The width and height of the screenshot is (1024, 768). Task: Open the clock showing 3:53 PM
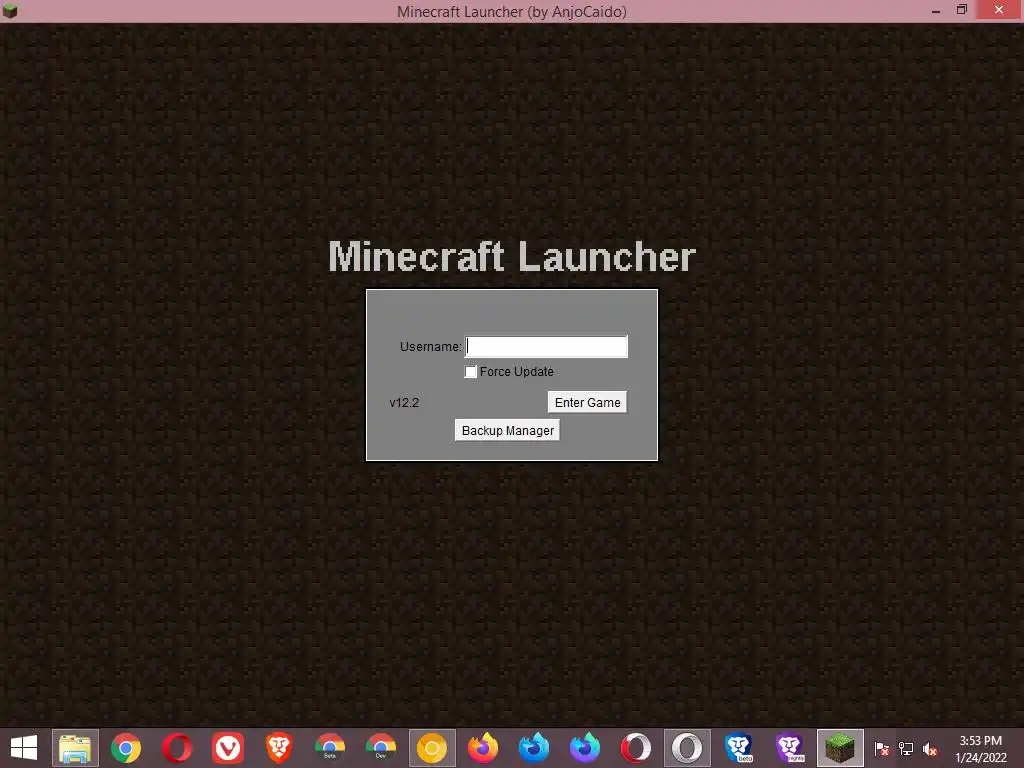click(x=980, y=749)
